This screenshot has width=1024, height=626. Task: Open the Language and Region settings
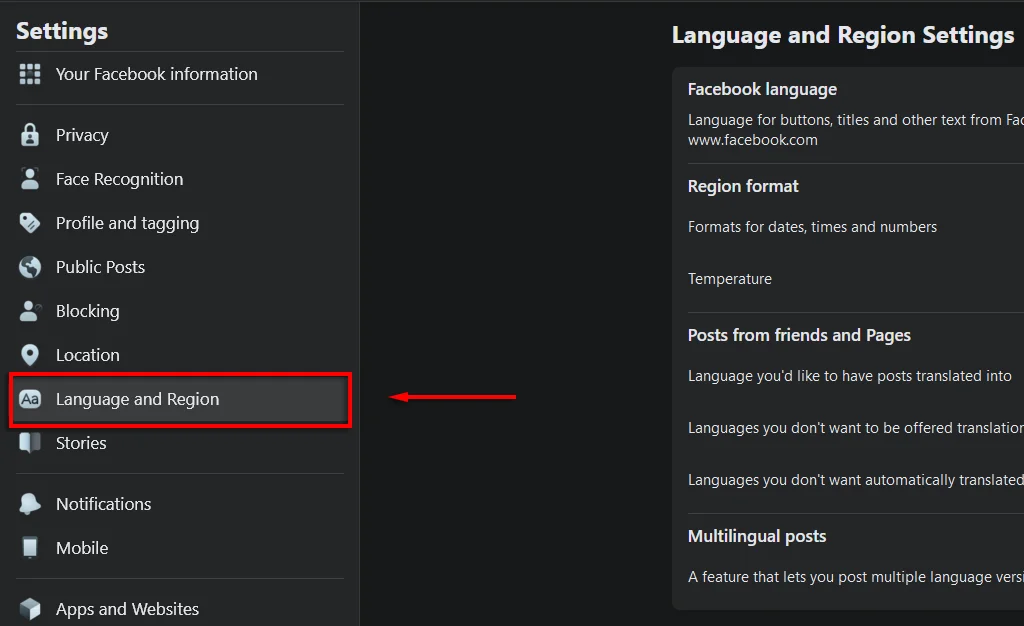[x=137, y=399]
